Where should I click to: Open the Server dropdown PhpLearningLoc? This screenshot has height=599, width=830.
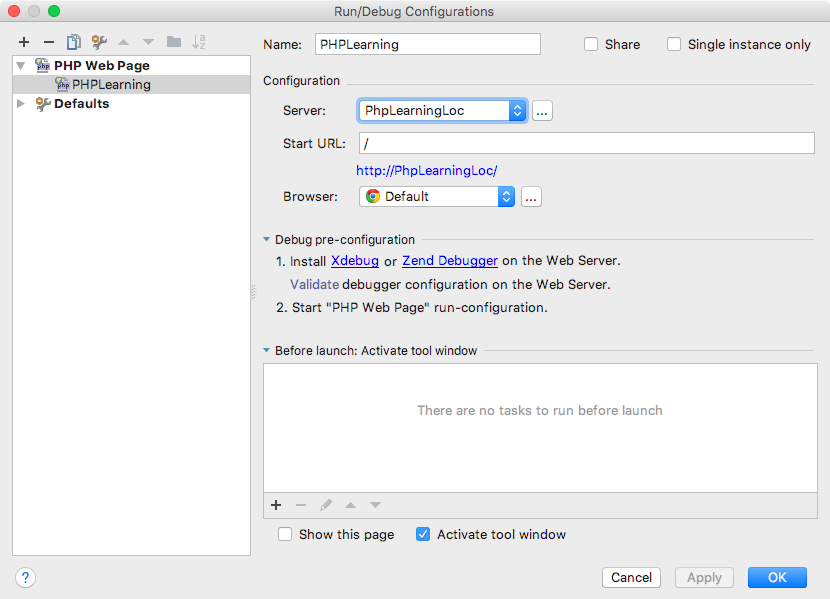[442, 111]
